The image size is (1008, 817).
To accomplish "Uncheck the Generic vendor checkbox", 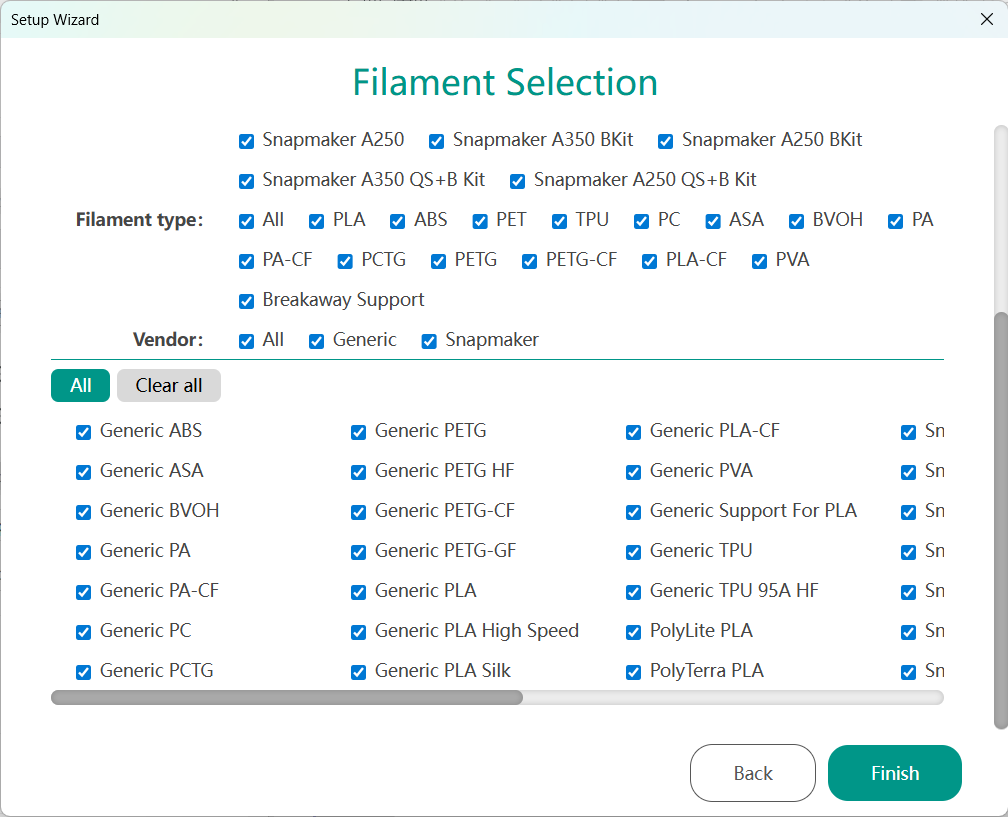I will click(x=317, y=341).
